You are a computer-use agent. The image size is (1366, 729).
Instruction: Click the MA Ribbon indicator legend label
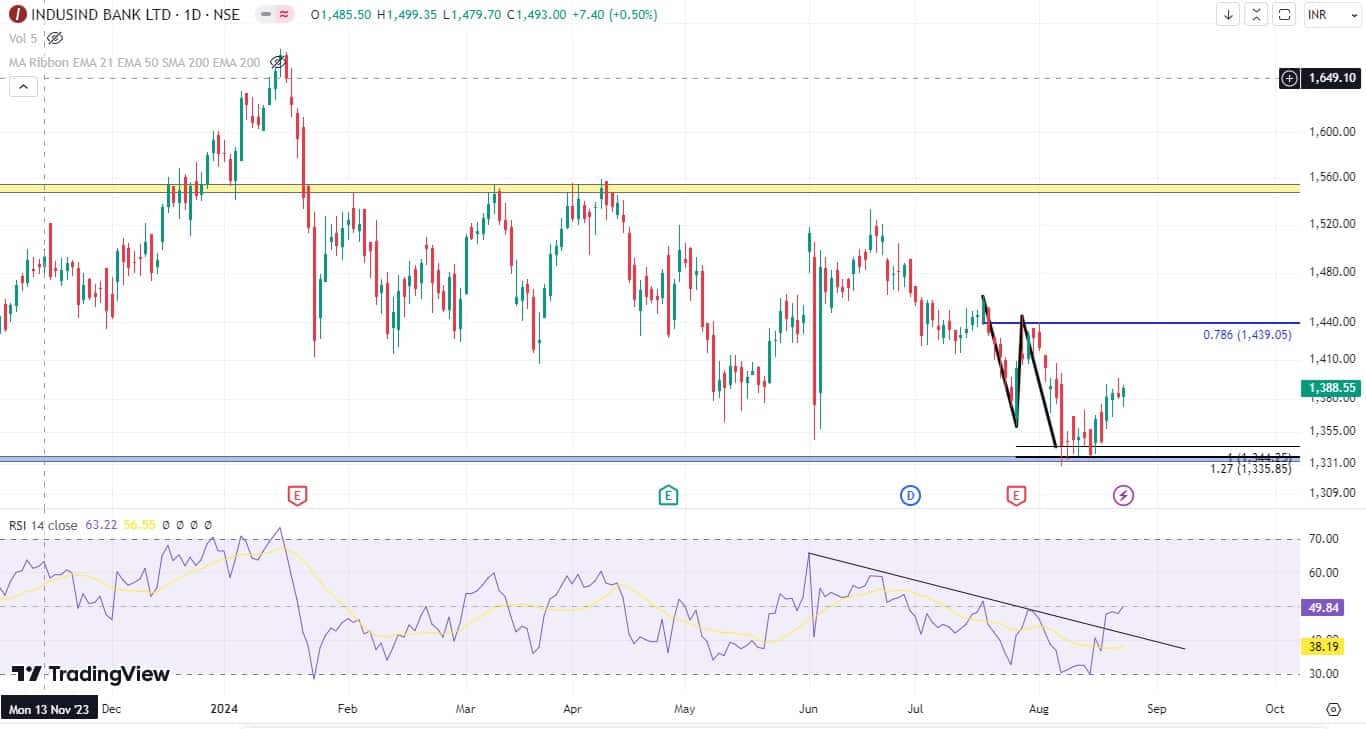[40, 62]
